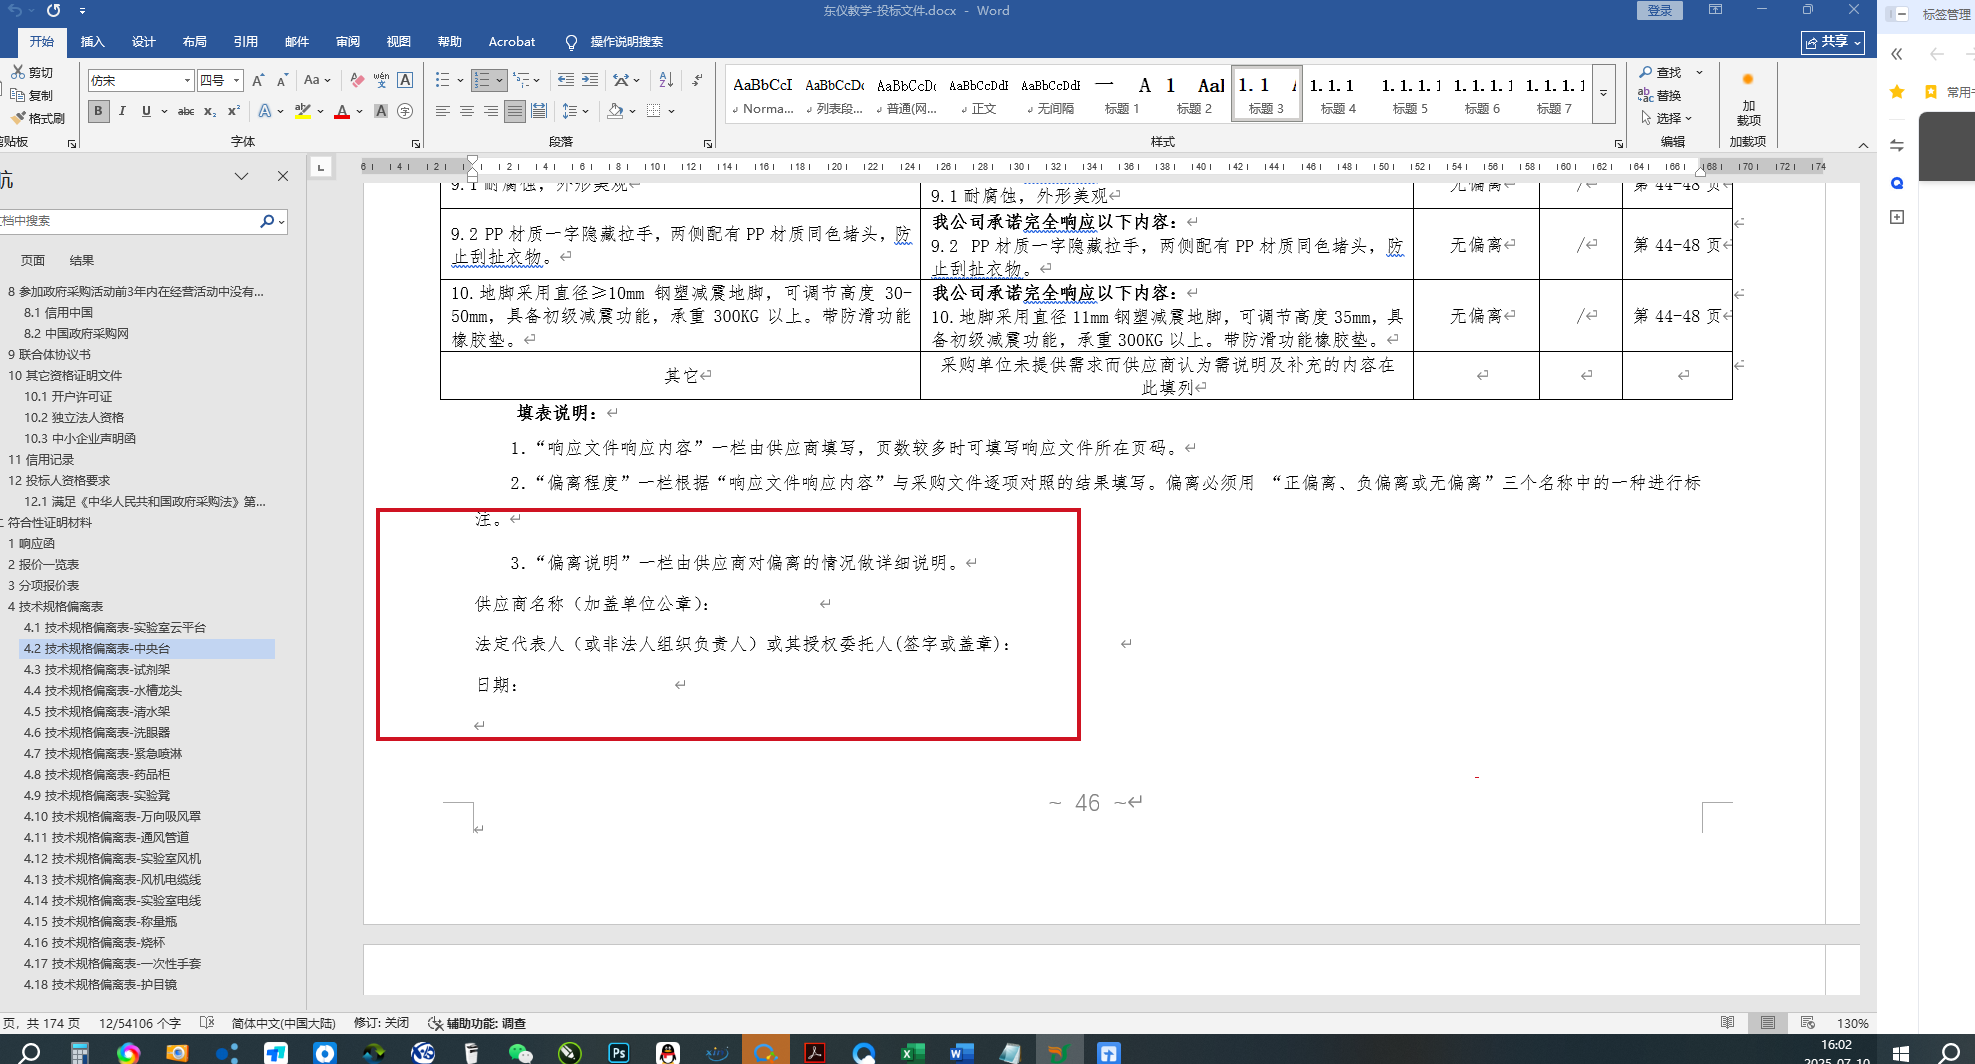Switch navigation pane to 结果 tab
The width and height of the screenshot is (1975, 1064).
pos(81,260)
